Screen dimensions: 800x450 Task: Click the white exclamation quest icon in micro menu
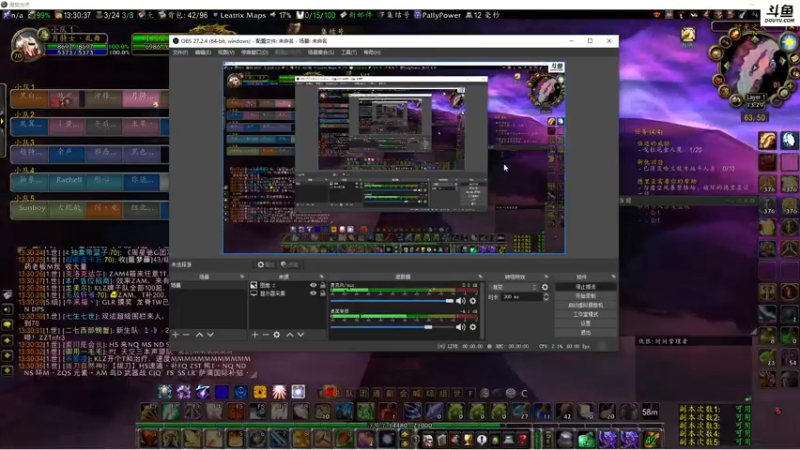click(x=482, y=439)
